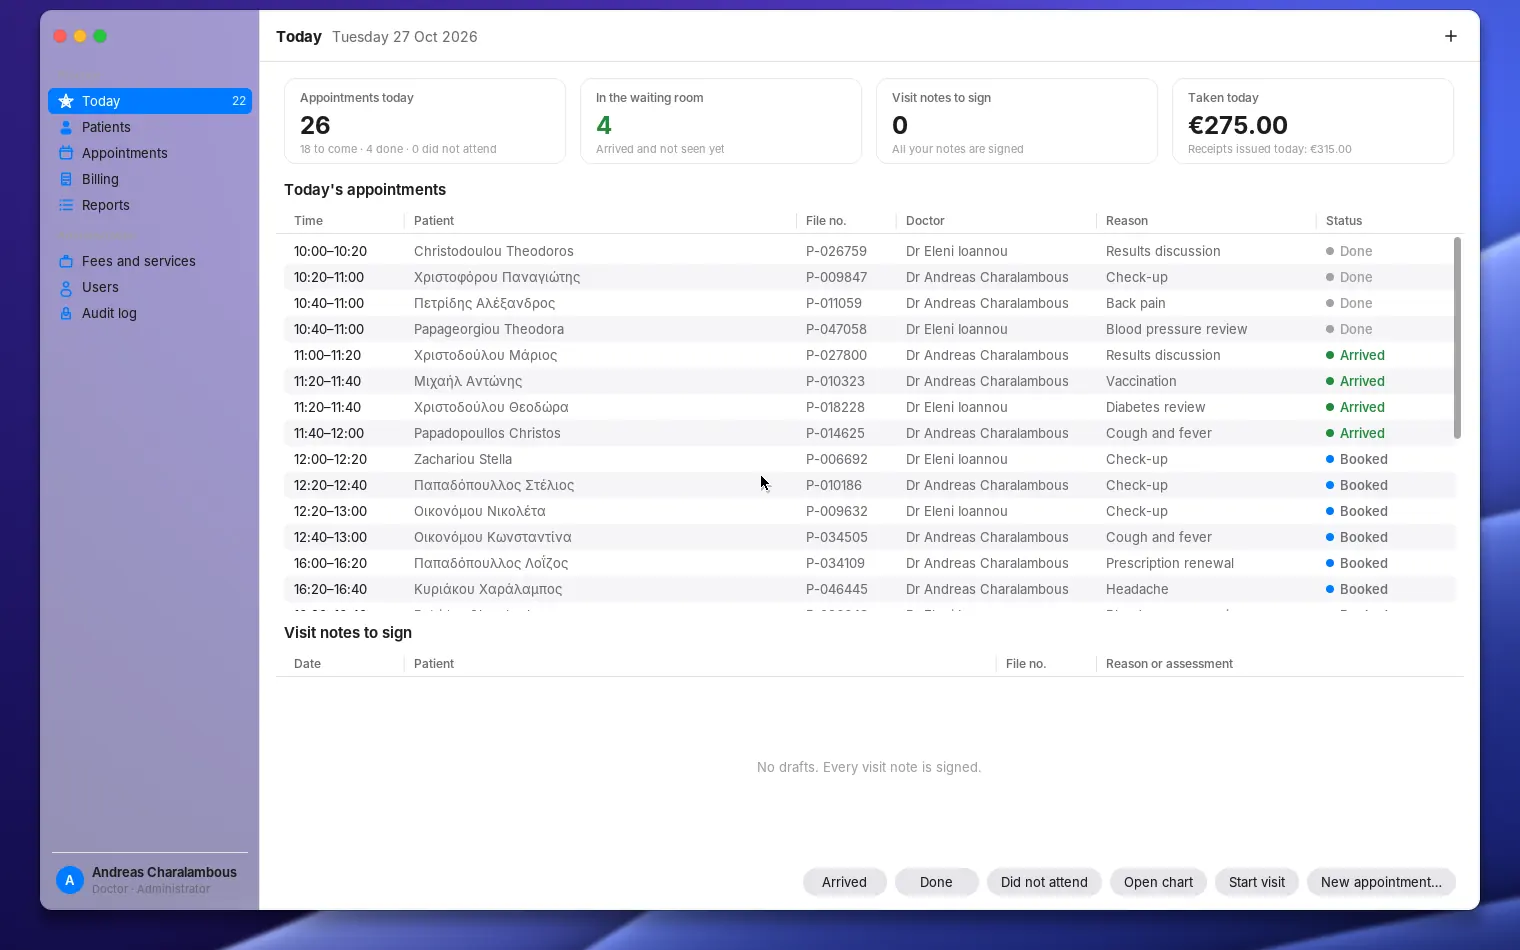The height and width of the screenshot is (950, 1520).
Task: Click the Patients person icon
Action: pos(66,127)
